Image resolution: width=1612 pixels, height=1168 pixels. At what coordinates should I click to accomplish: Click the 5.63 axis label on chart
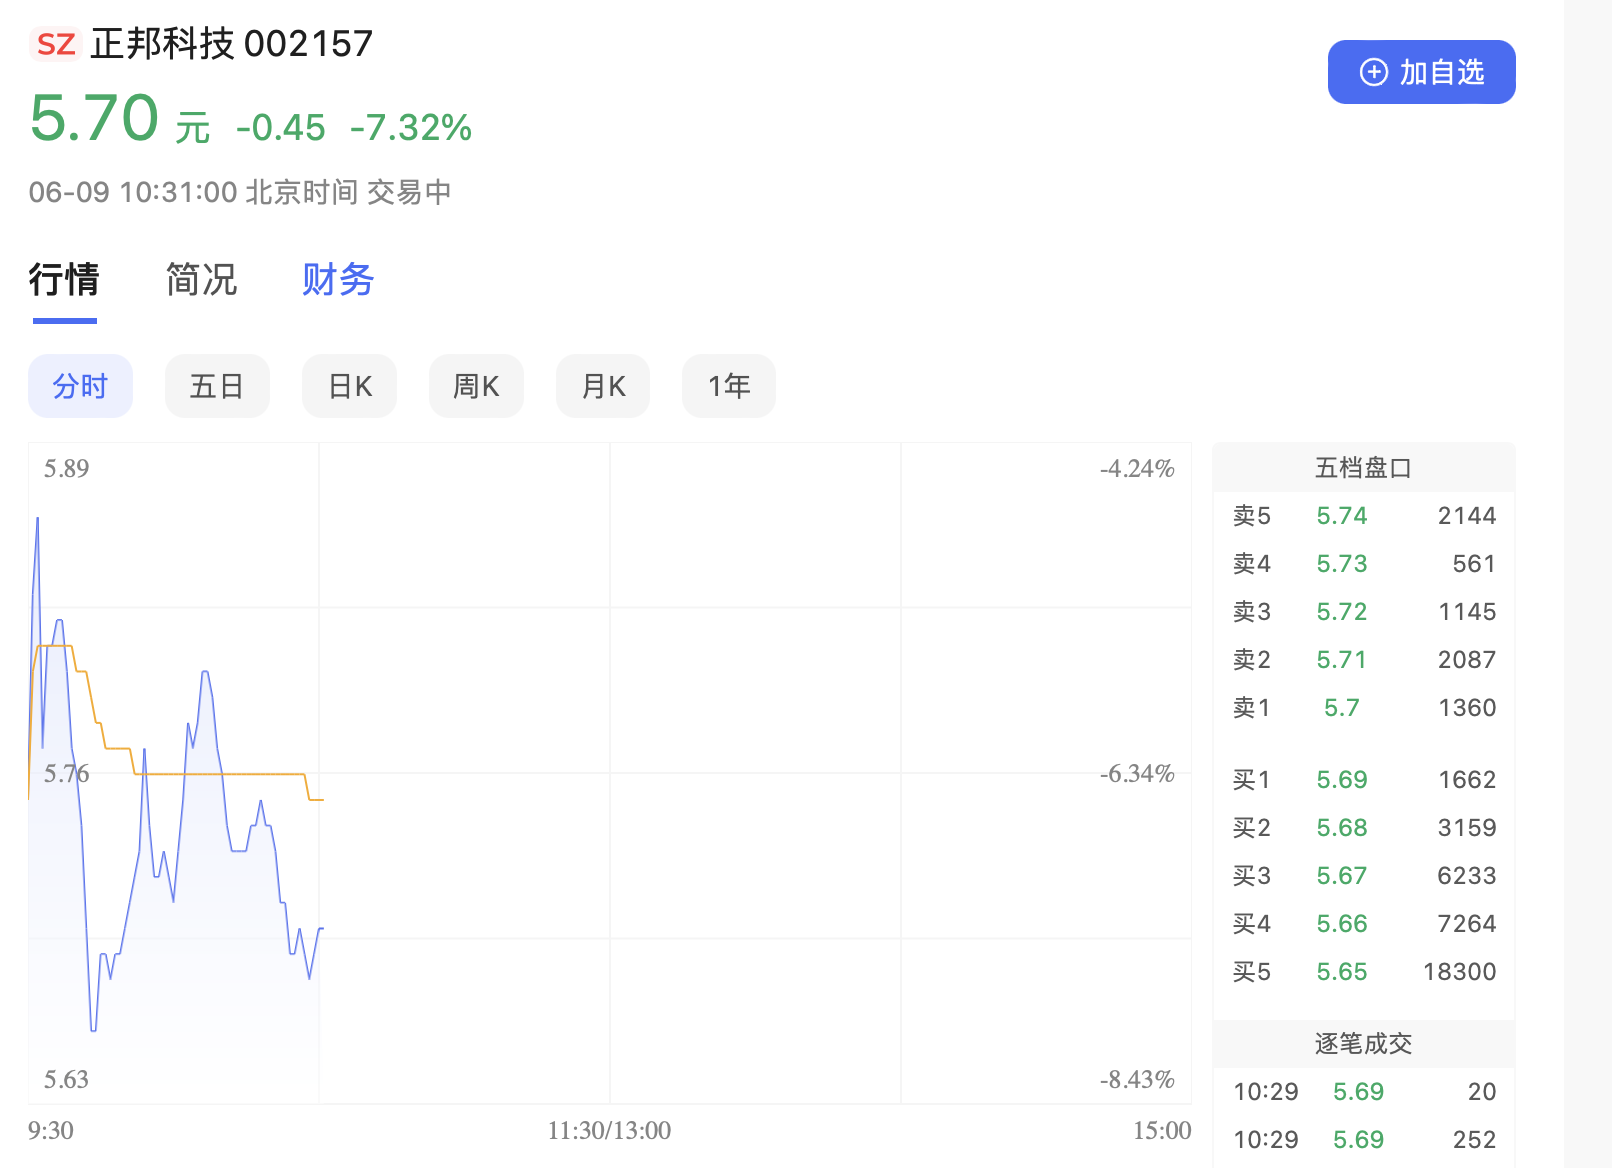click(66, 1079)
